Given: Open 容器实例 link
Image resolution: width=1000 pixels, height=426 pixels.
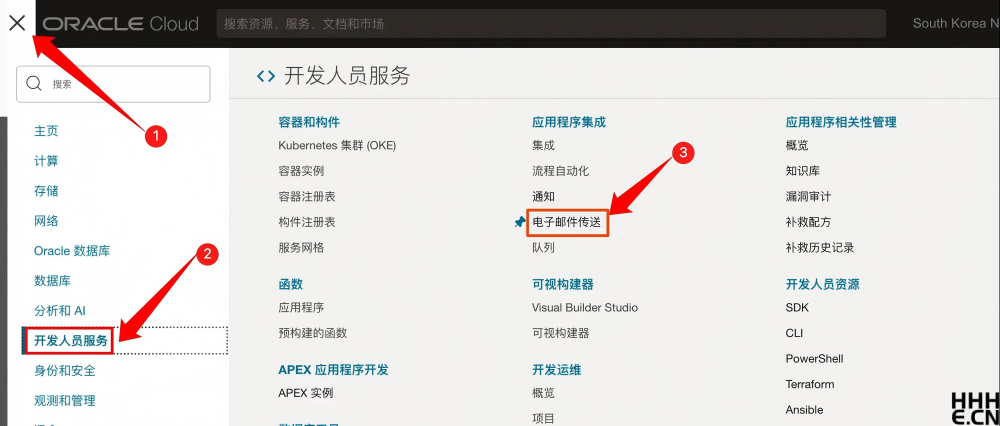Looking at the screenshot, I should [x=301, y=171].
